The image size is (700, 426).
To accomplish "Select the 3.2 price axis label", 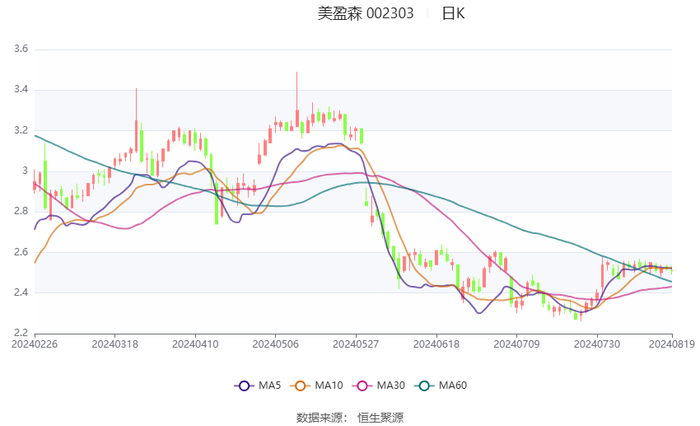I will click(19, 130).
